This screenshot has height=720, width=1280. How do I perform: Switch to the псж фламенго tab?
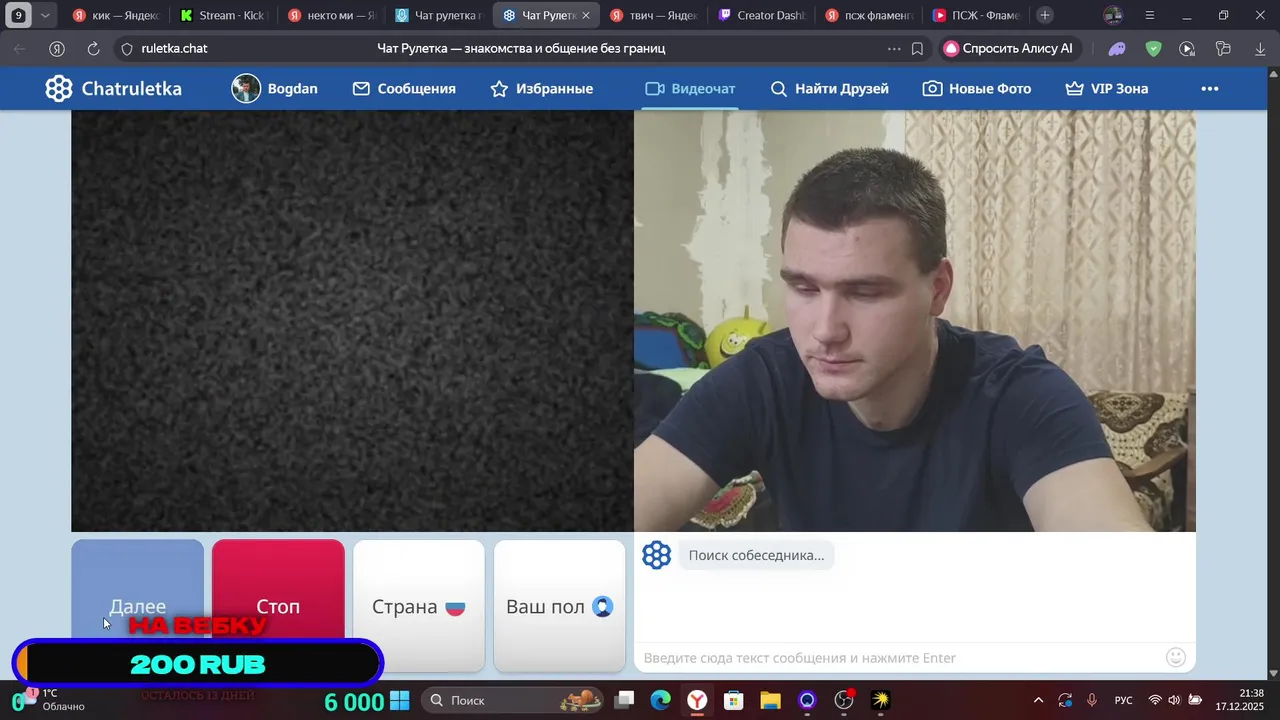[868, 15]
